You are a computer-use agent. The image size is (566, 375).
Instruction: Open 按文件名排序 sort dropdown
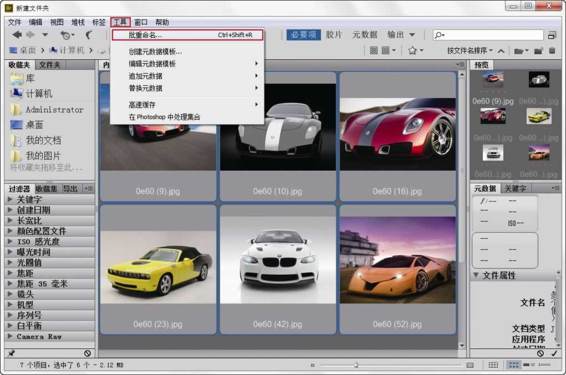tap(470, 51)
